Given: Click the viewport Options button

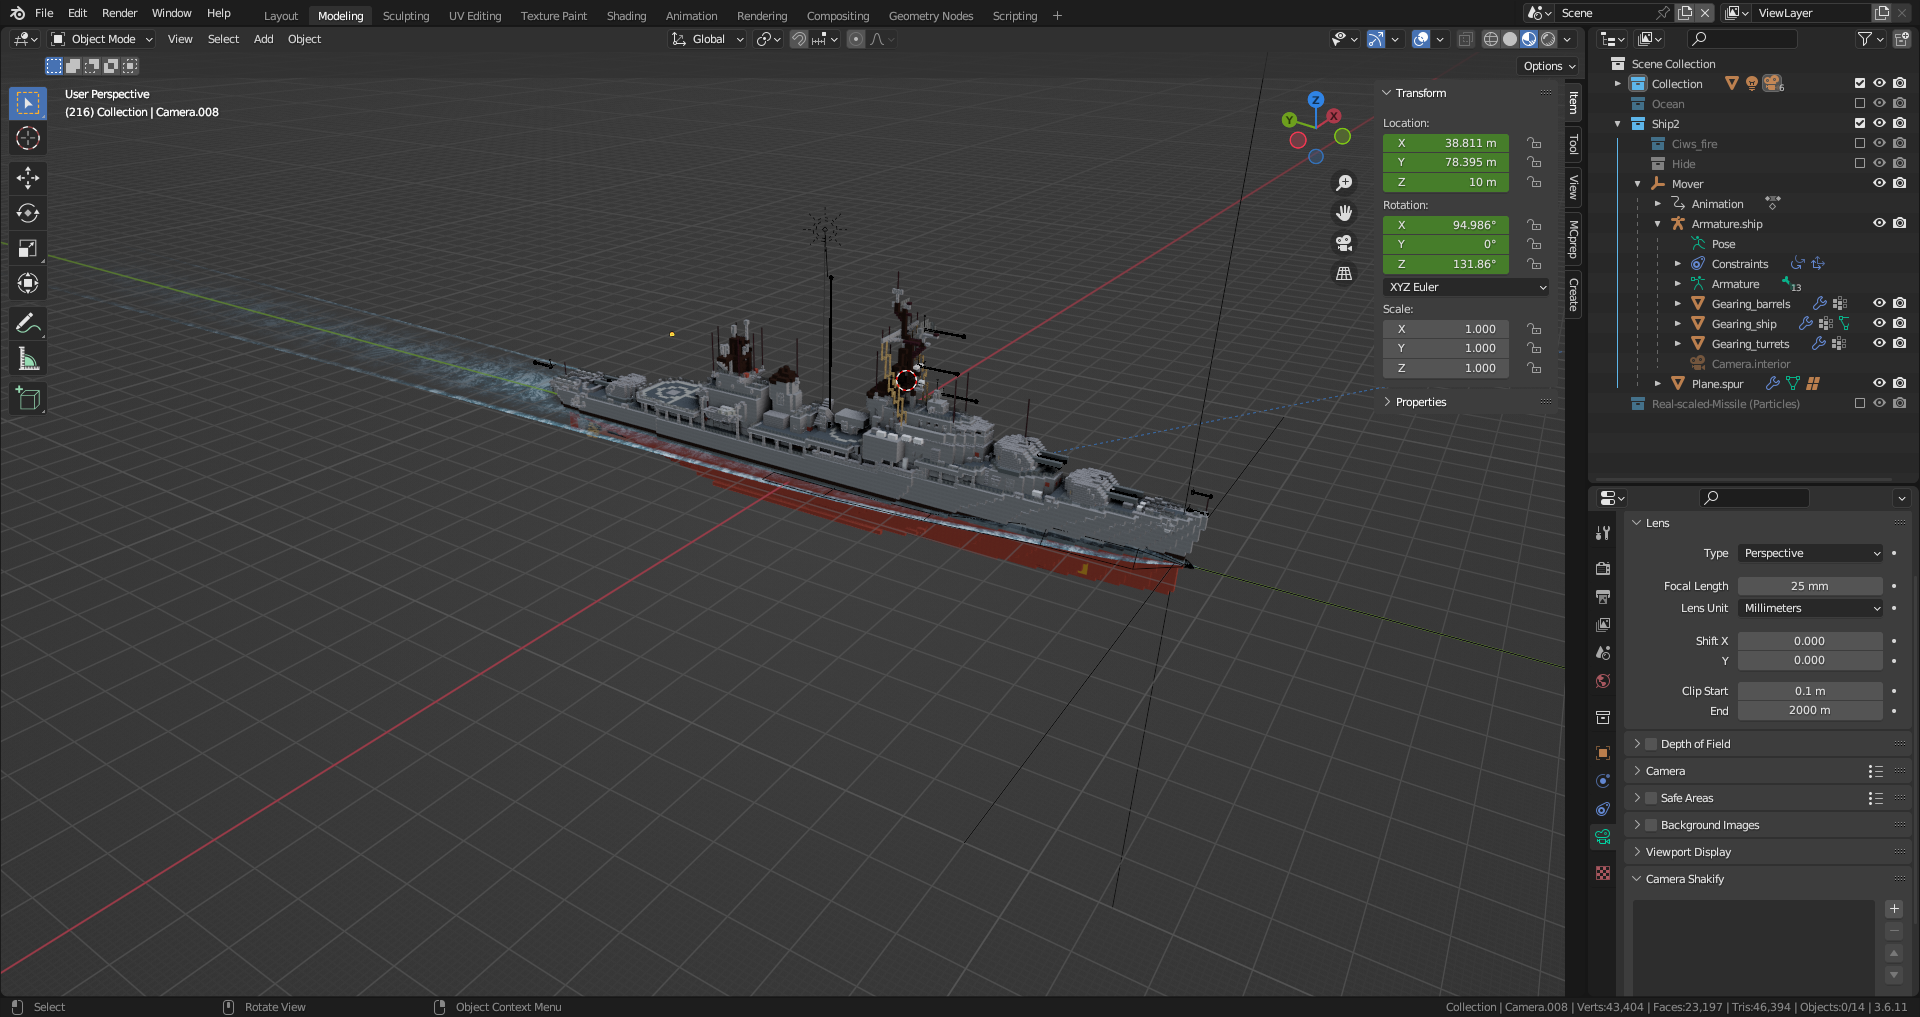Looking at the screenshot, I should tap(1549, 66).
